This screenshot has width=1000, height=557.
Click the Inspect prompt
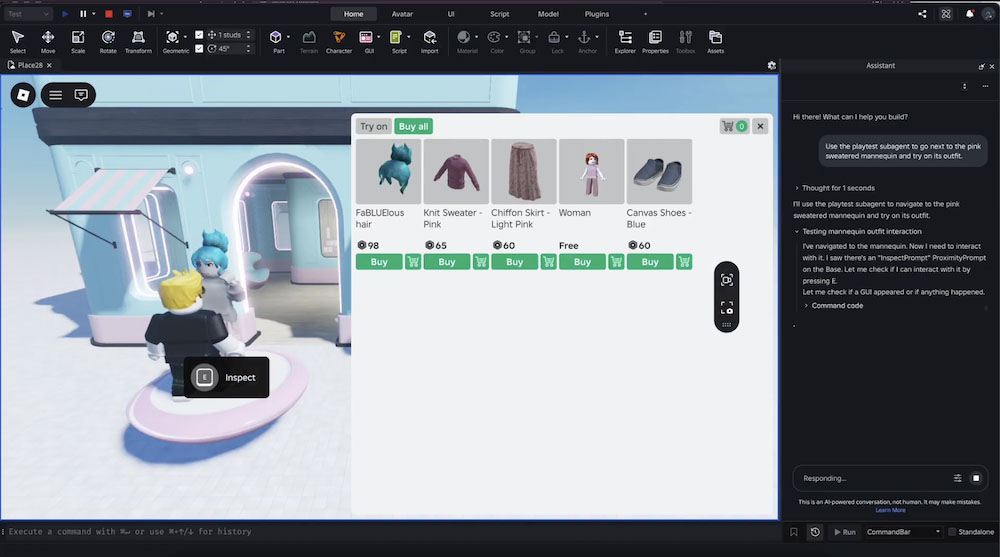click(x=226, y=377)
